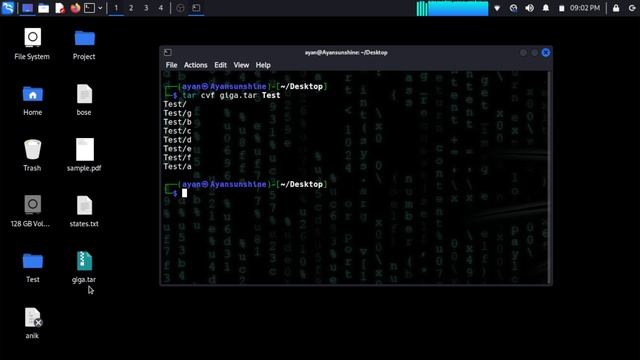Click the 'Test/d' output line
The height and width of the screenshot is (360, 640).
pos(178,140)
